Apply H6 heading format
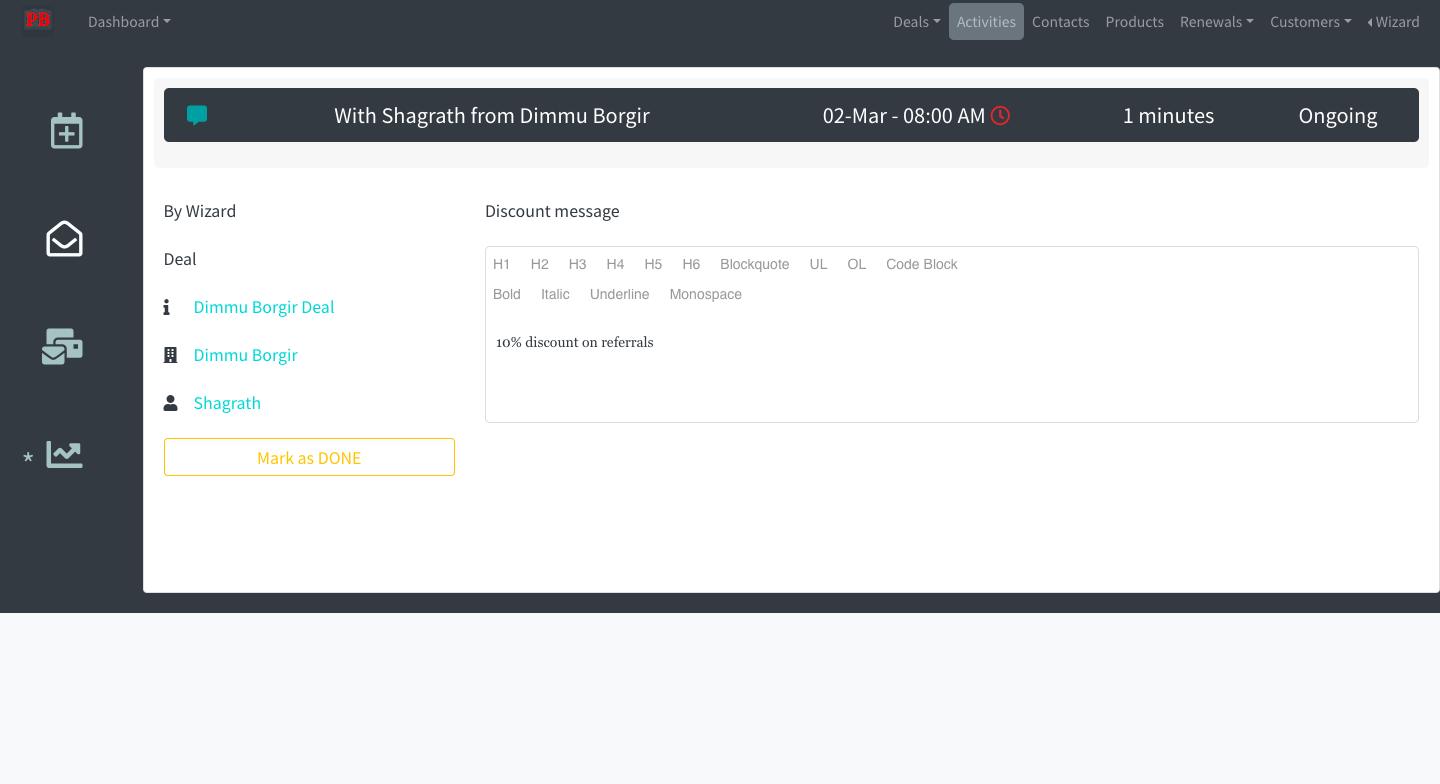The height and width of the screenshot is (784, 1440). [x=691, y=264]
